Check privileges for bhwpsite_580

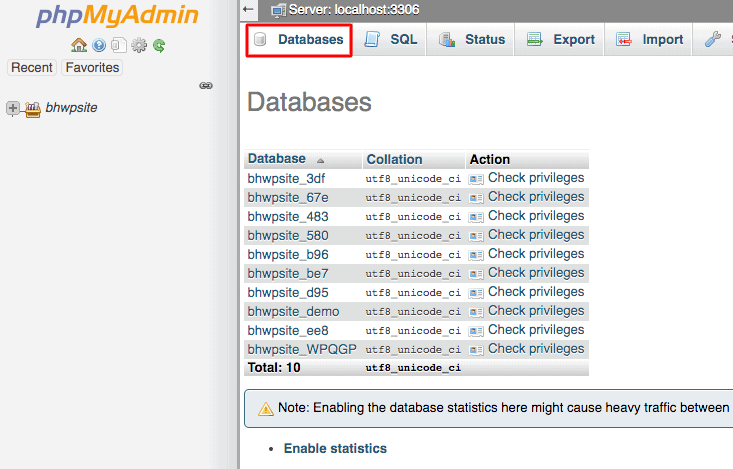(536, 235)
